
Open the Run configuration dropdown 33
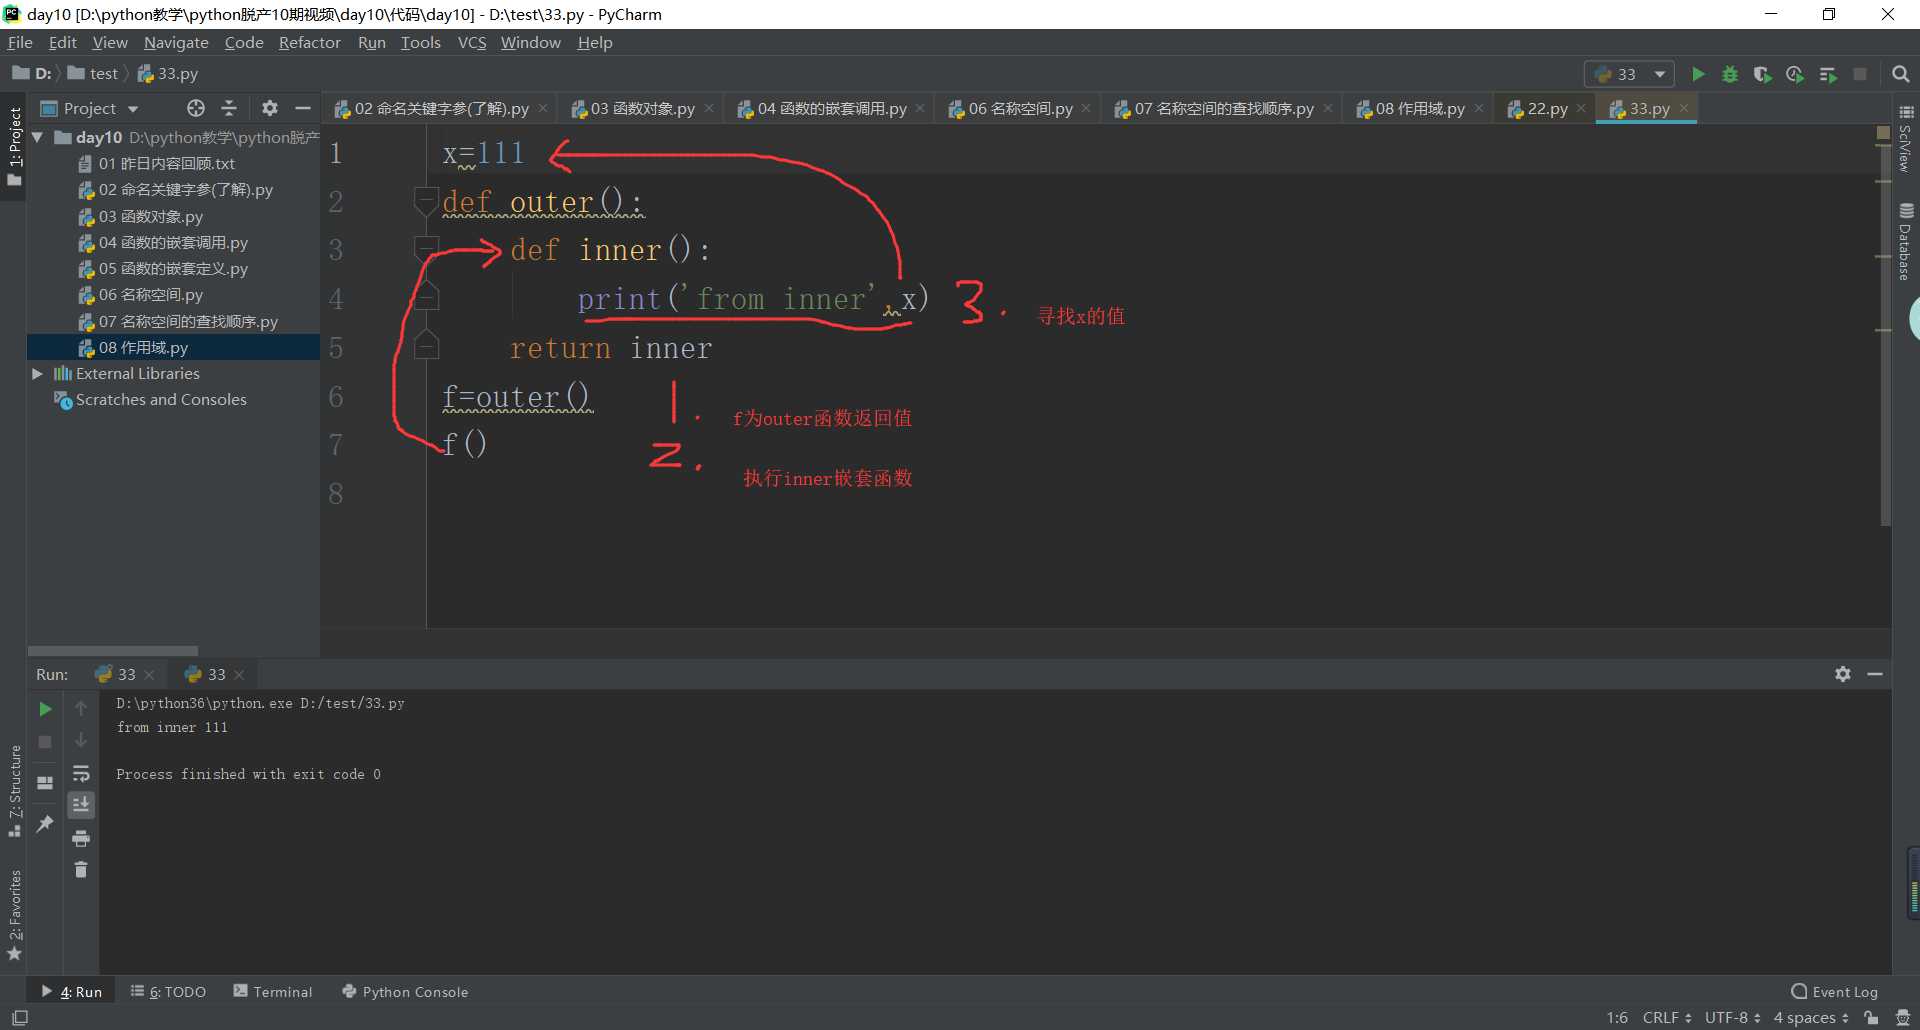[x=1630, y=74]
